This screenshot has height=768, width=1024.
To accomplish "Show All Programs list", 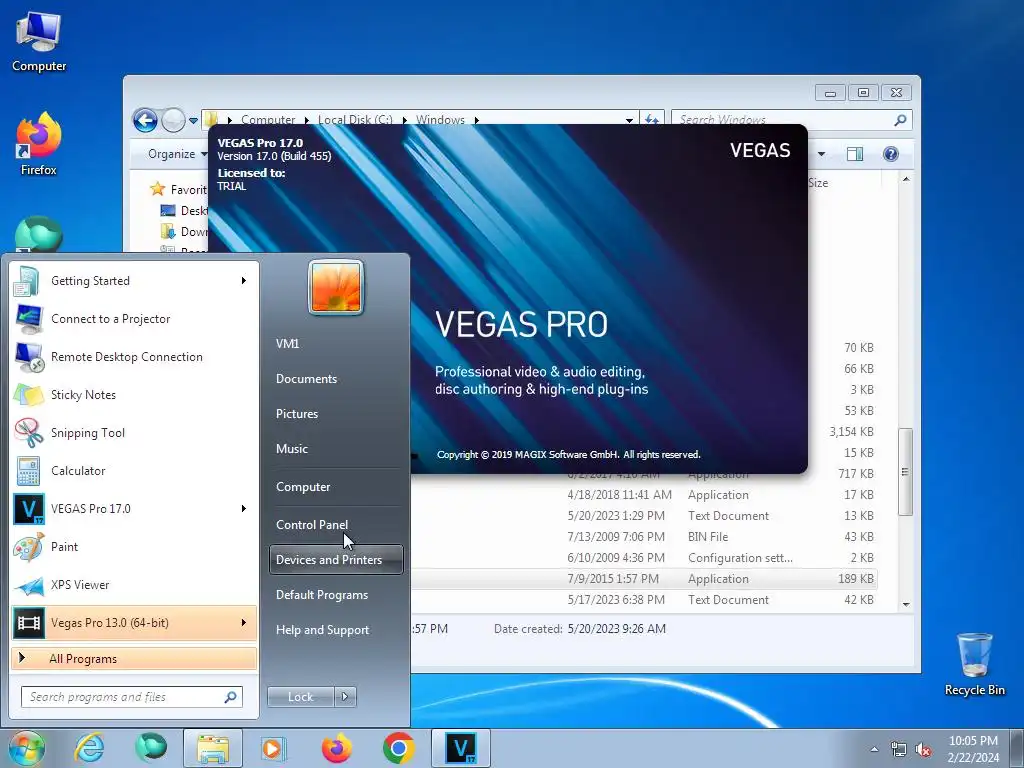I will coord(135,658).
